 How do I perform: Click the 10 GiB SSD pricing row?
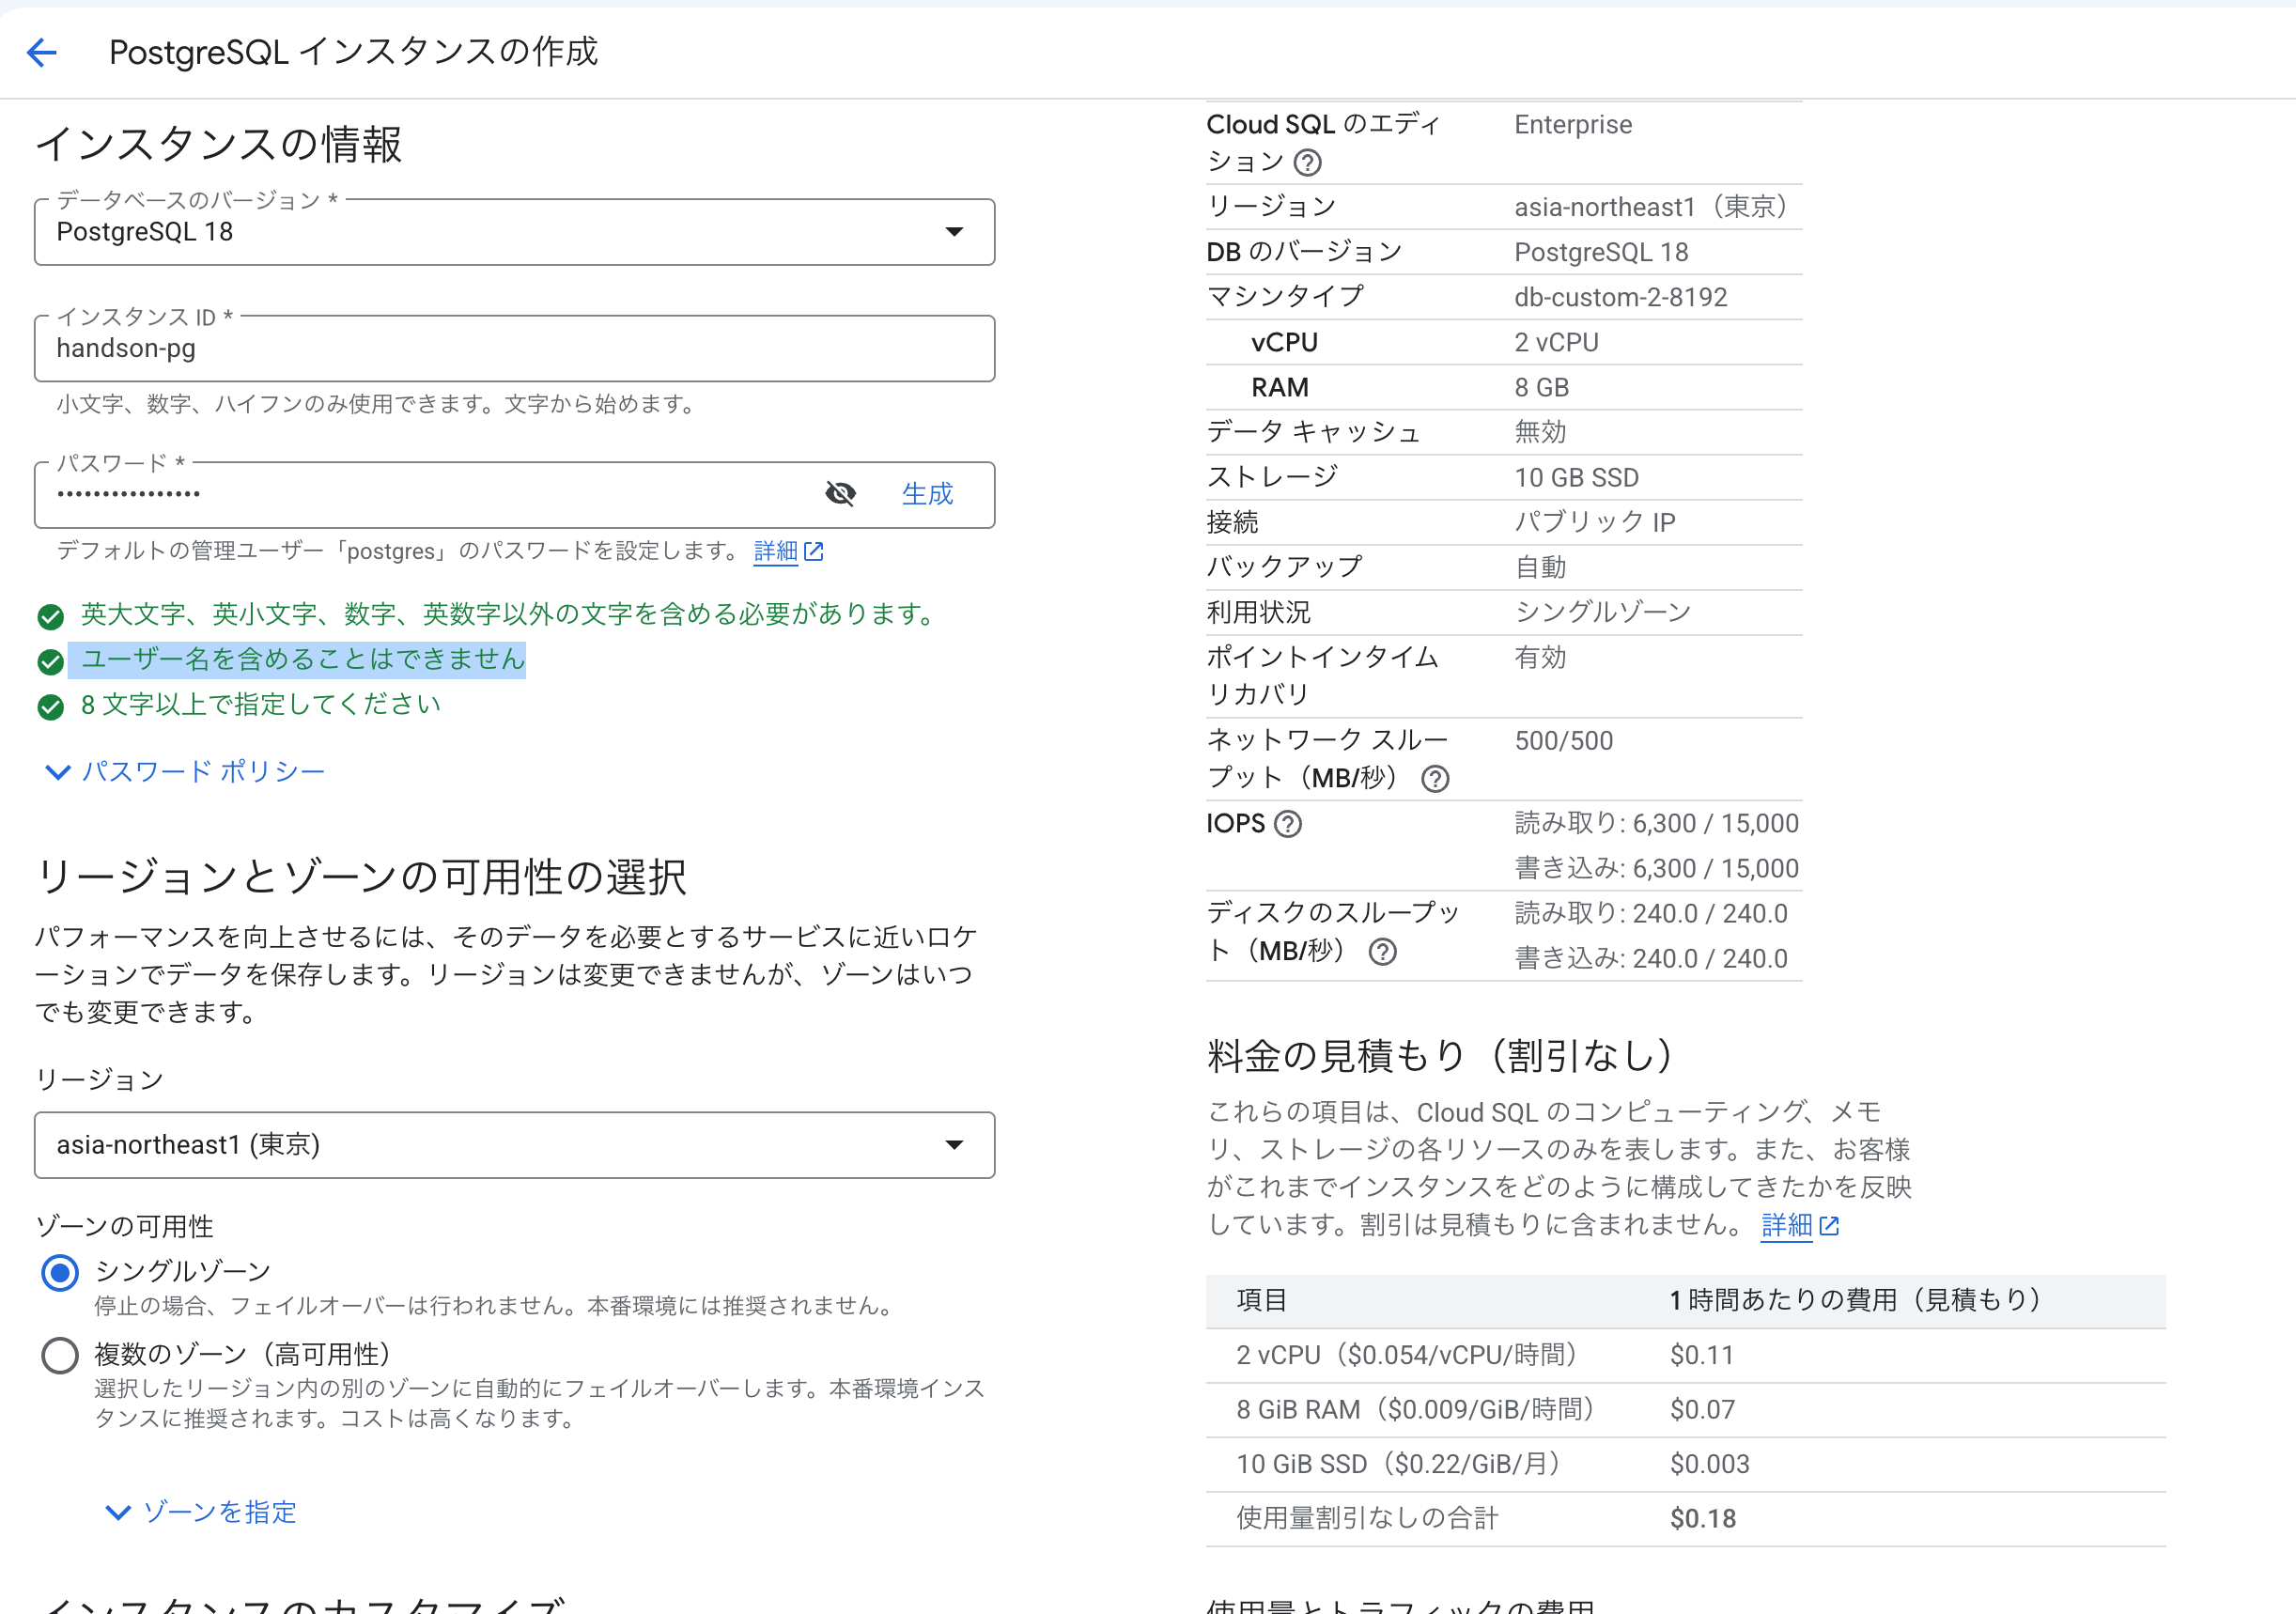click(x=1685, y=1464)
